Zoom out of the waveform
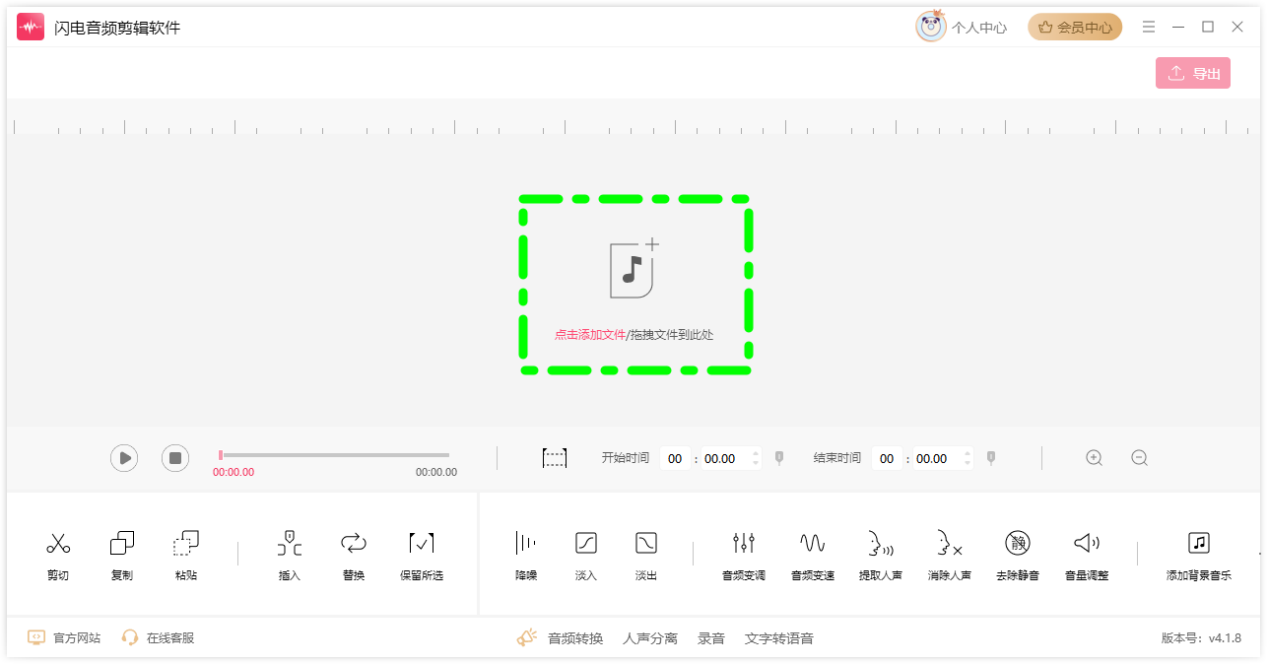Screen dimensions: 1267x664 pyautogui.click(x=1139, y=458)
